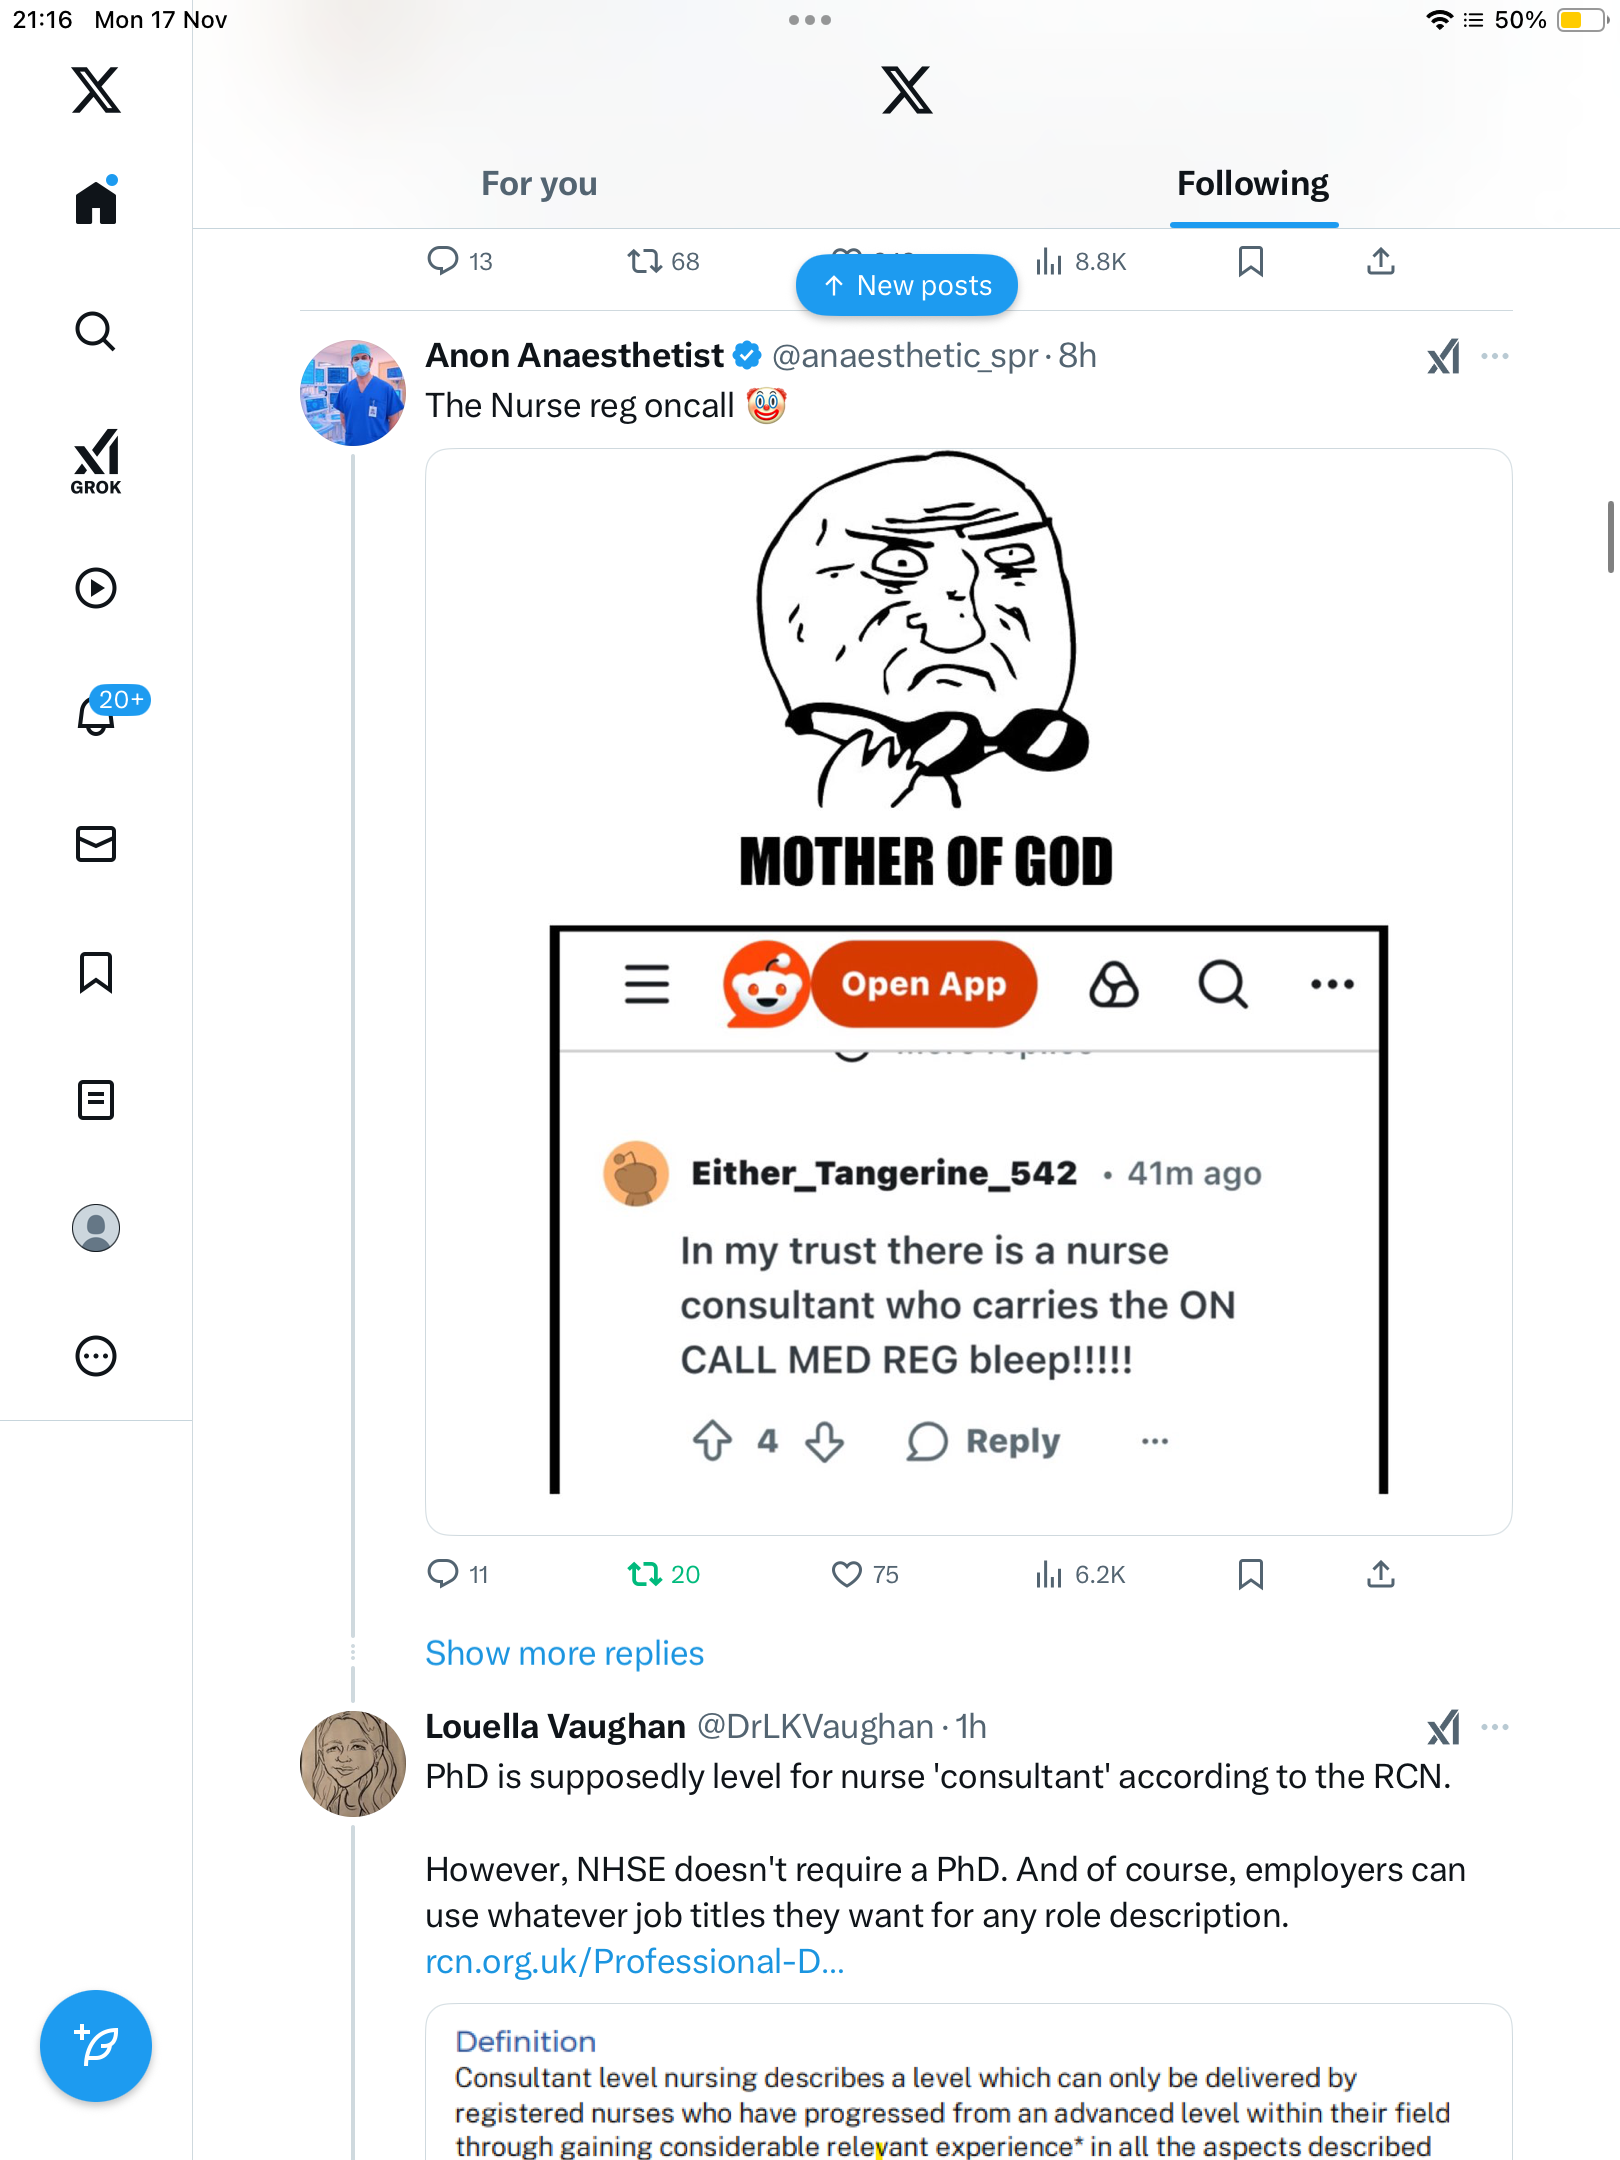Open the Lists icon in sidebar
This screenshot has height=2160, width=1620.
(96, 1100)
